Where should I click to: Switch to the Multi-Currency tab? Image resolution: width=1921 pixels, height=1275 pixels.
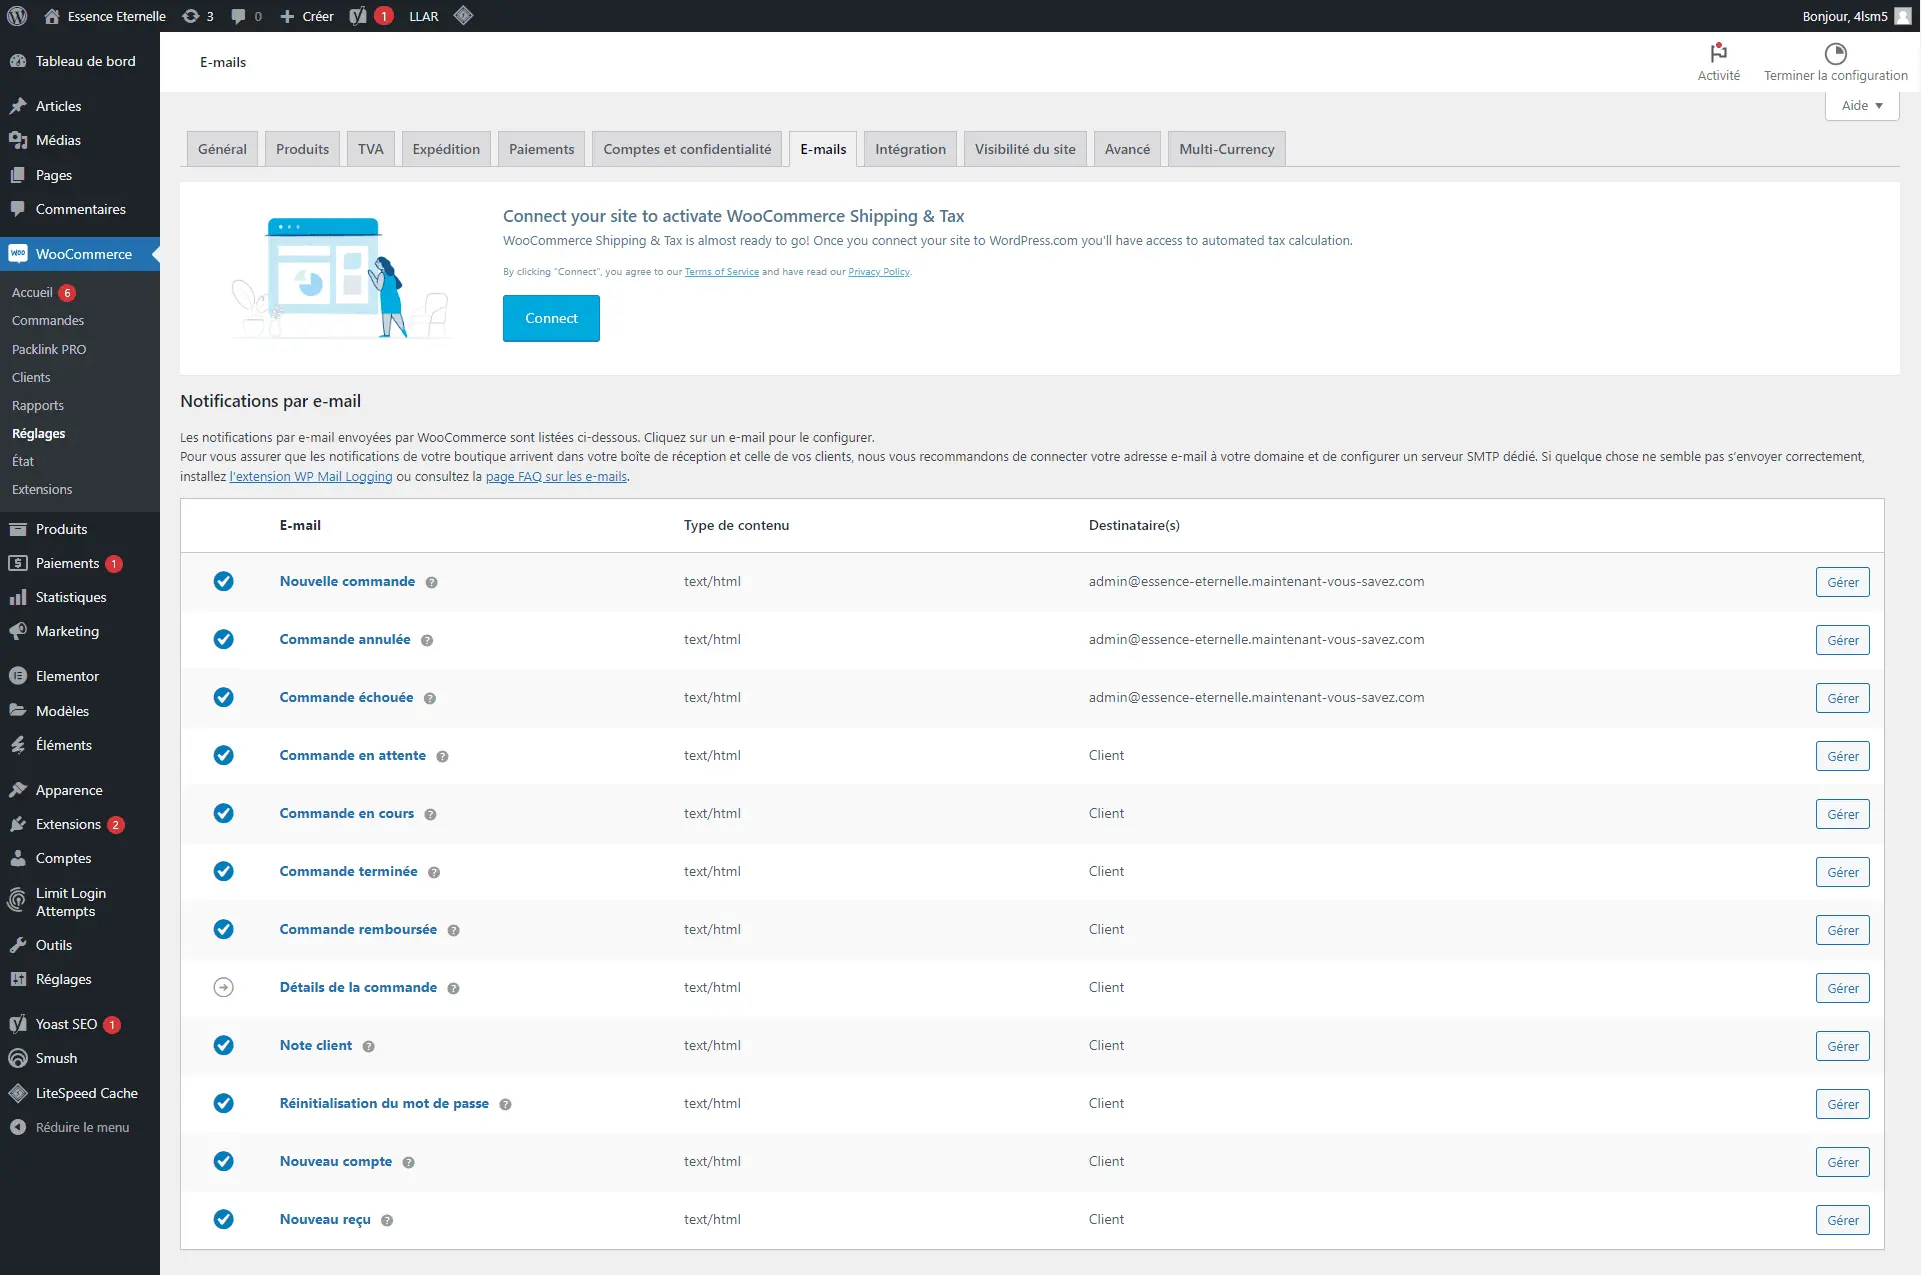pyautogui.click(x=1226, y=149)
